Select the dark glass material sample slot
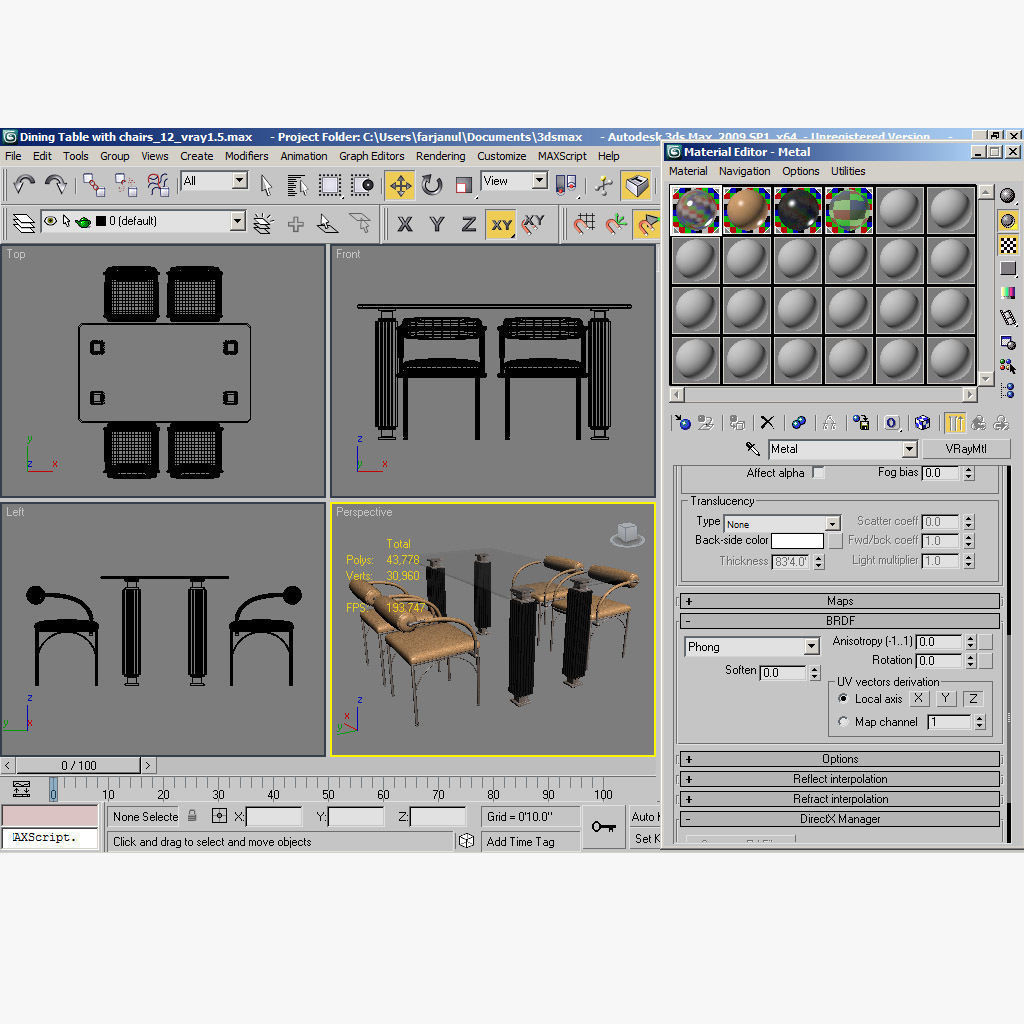 tap(797, 210)
